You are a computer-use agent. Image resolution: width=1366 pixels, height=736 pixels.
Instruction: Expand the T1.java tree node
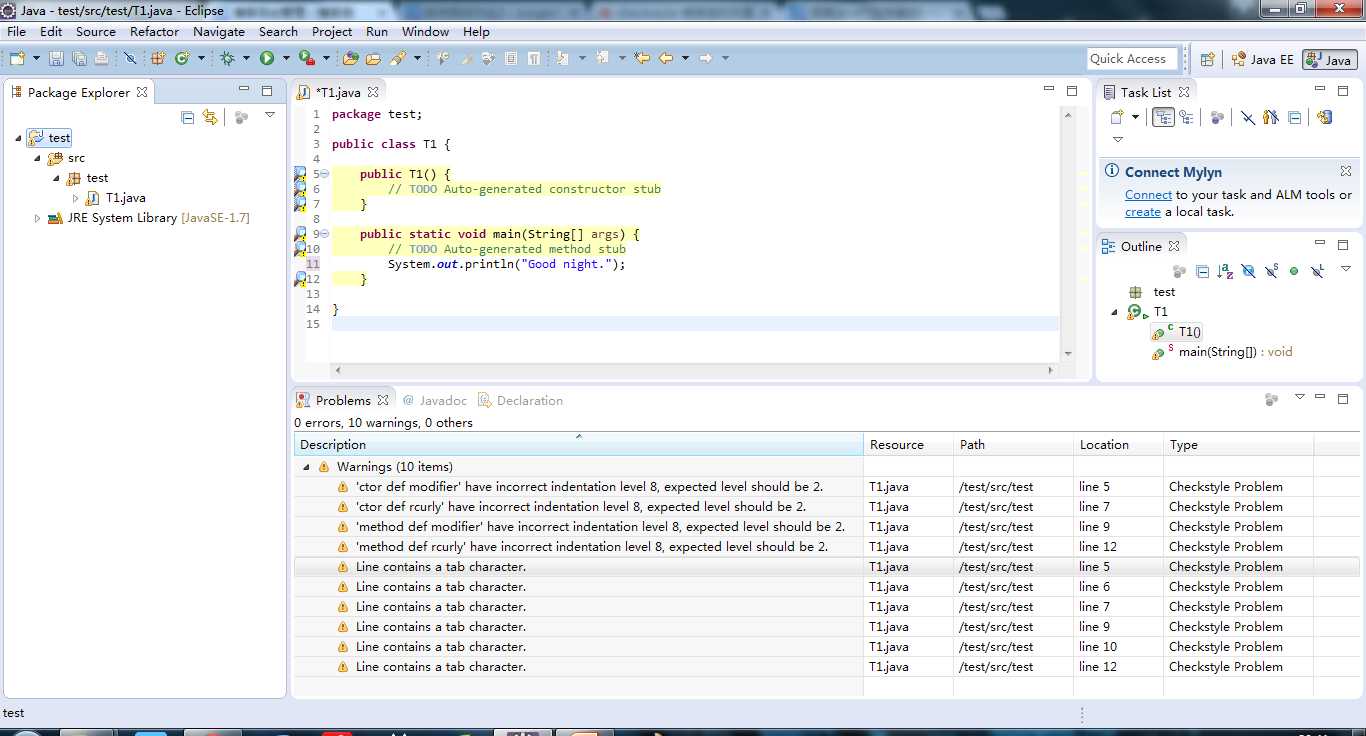[75, 198]
